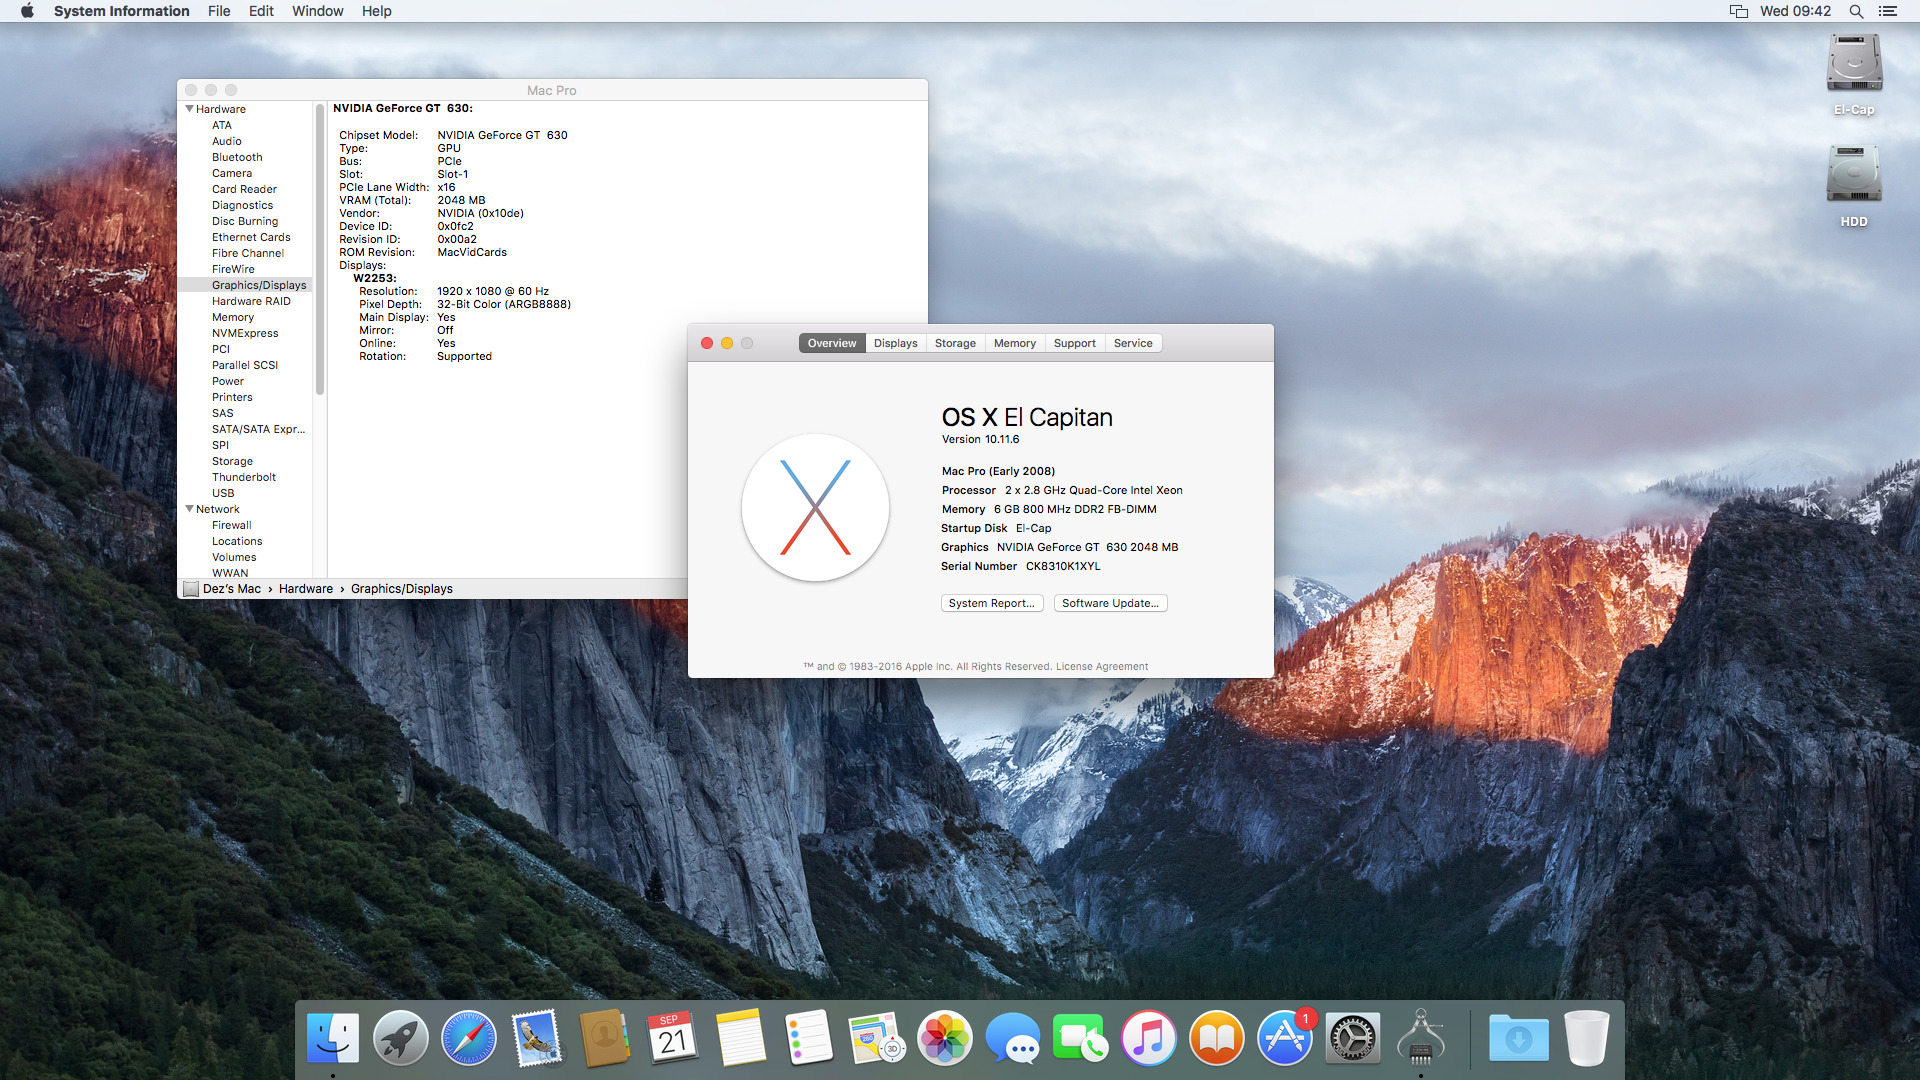1920x1080 pixels.
Task: Launch Launchpad rocket icon in Dock
Action: pyautogui.click(x=400, y=1038)
